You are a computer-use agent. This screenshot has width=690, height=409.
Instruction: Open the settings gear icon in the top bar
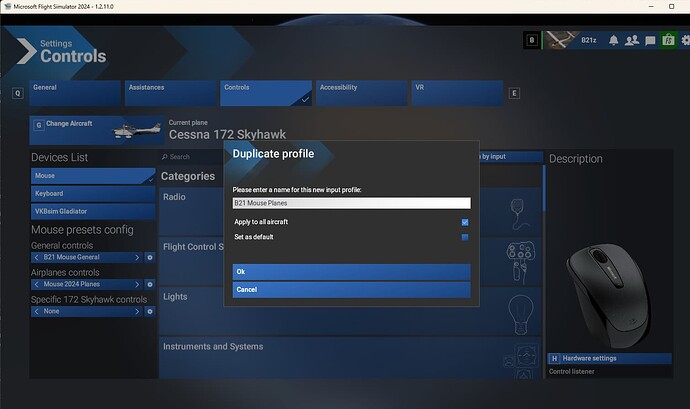click(x=686, y=41)
